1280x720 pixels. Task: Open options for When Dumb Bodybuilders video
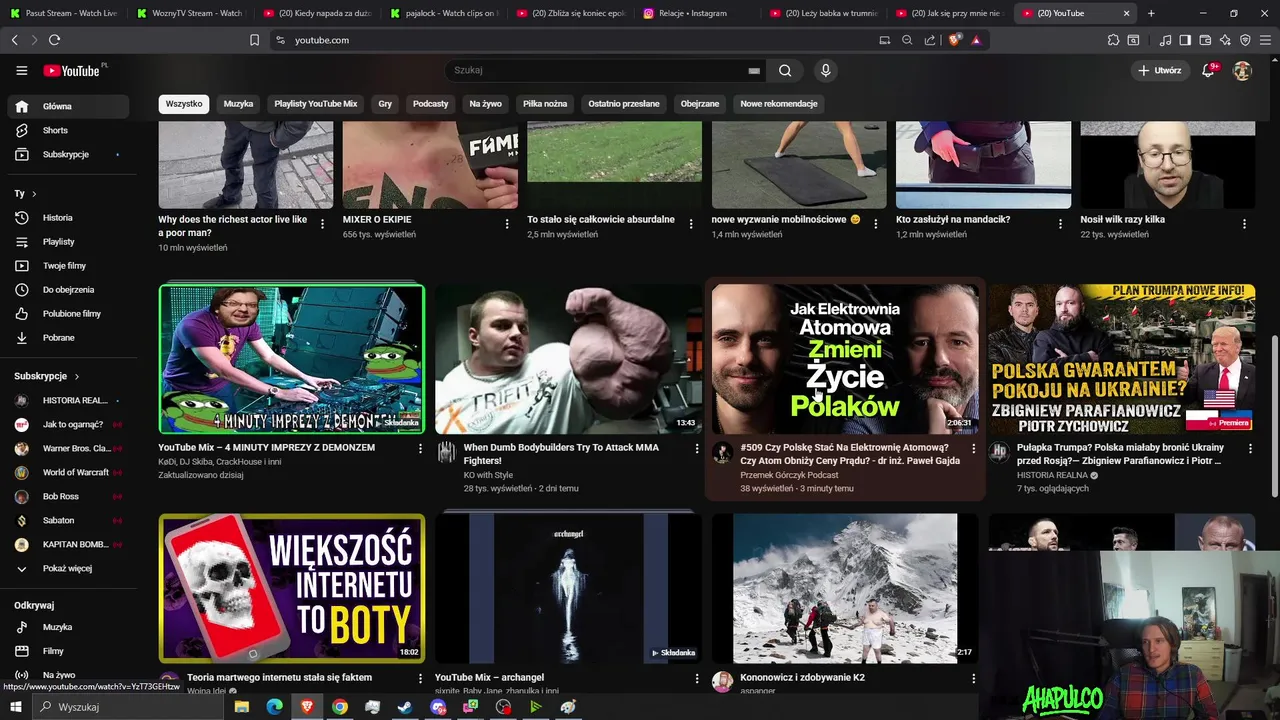(697, 449)
